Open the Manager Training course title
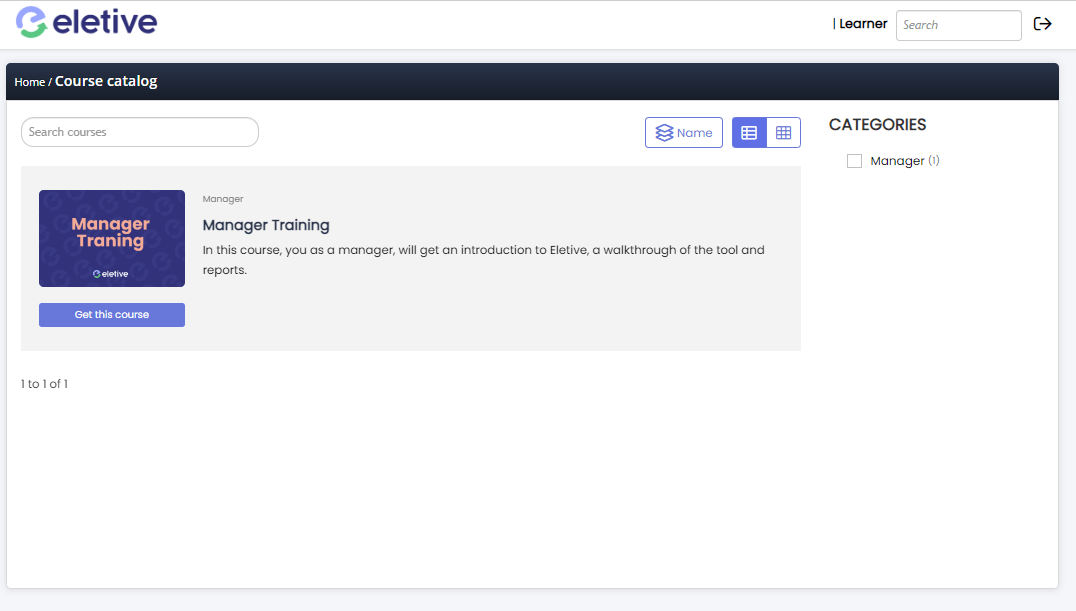Screen dimensions: 1076x611 coord(266,225)
